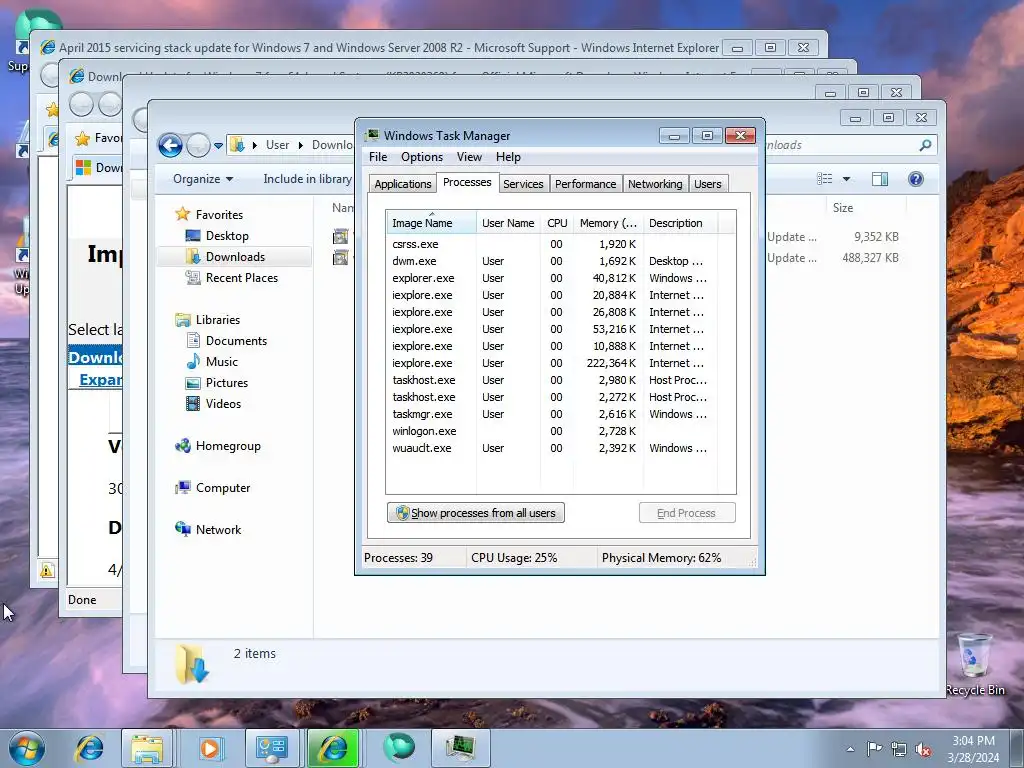Viewport: 1024px width, 768px height.
Task: Open Task Manager File menu
Action: pyautogui.click(x=377, y=157)
